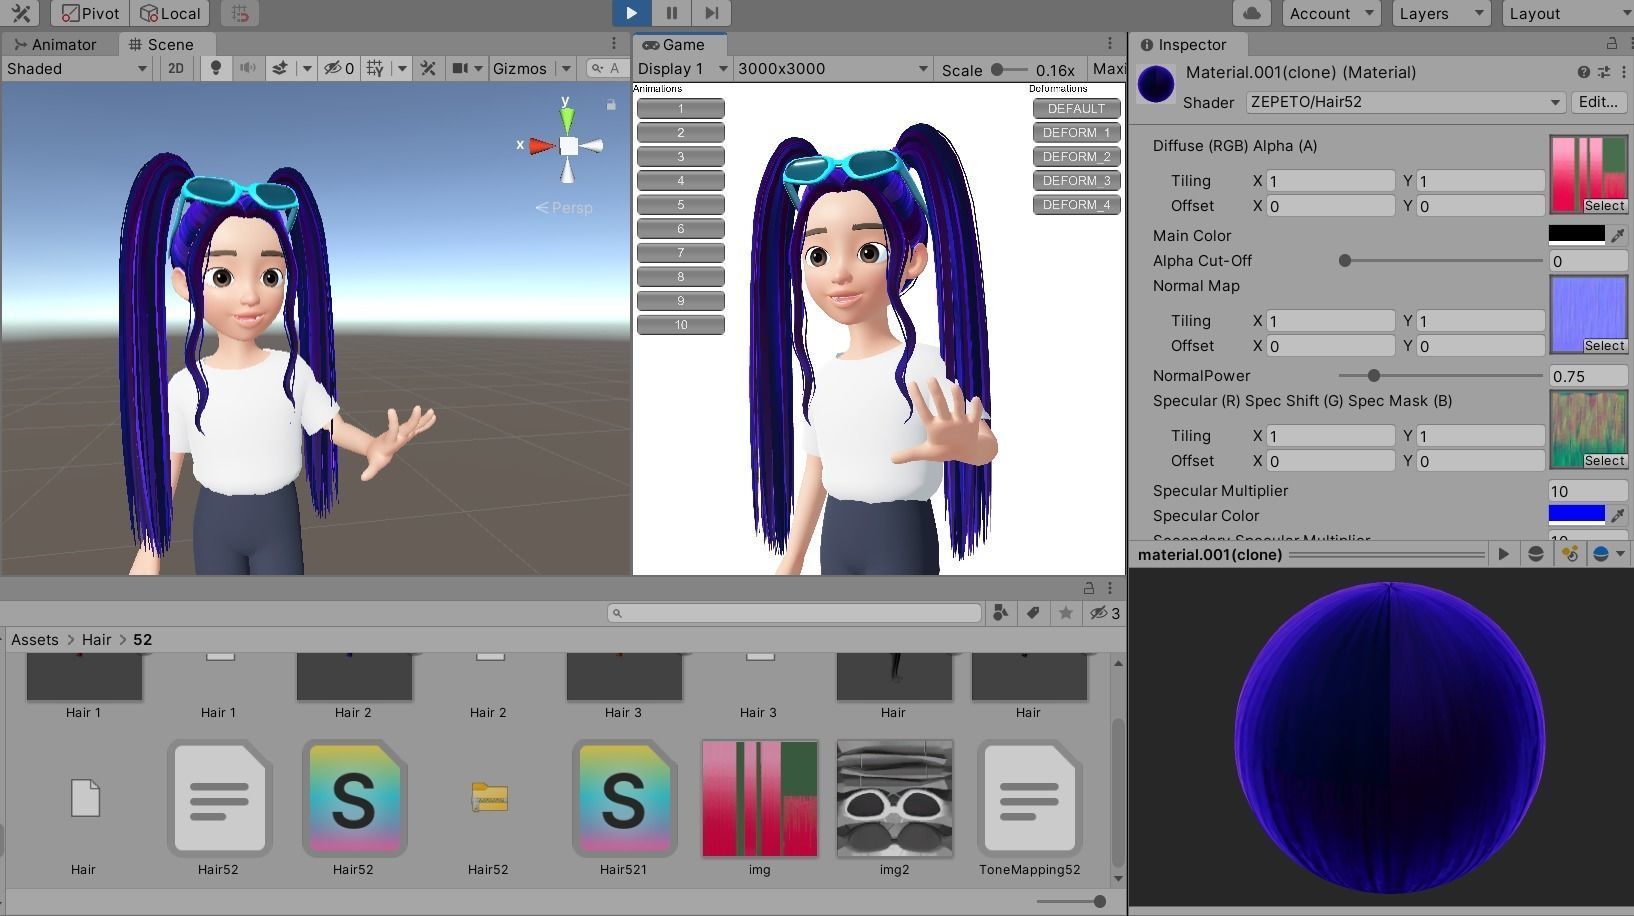Click the DEFAULT deformation button
Image resolution: width=1634 pixels, height=916 pixels.
(x=1076, y=108)
